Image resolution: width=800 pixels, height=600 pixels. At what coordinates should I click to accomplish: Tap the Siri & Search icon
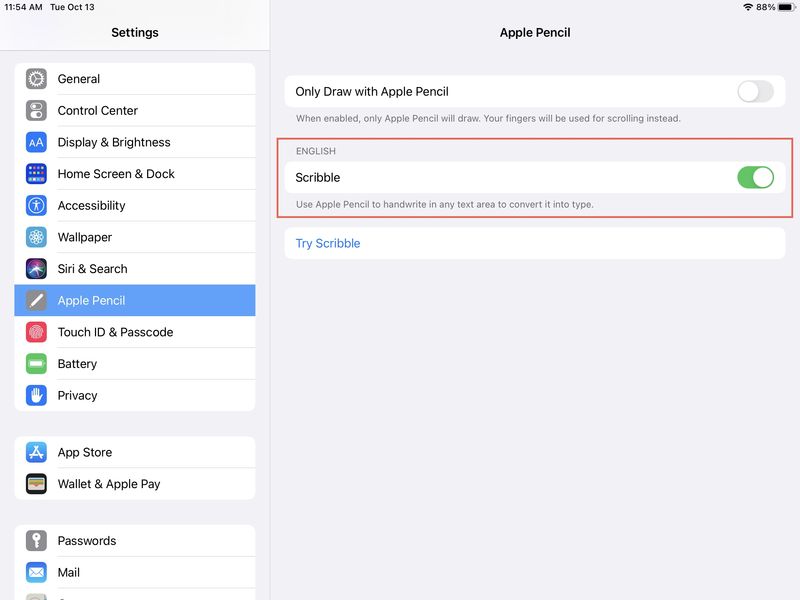click(x=36, y=269)
